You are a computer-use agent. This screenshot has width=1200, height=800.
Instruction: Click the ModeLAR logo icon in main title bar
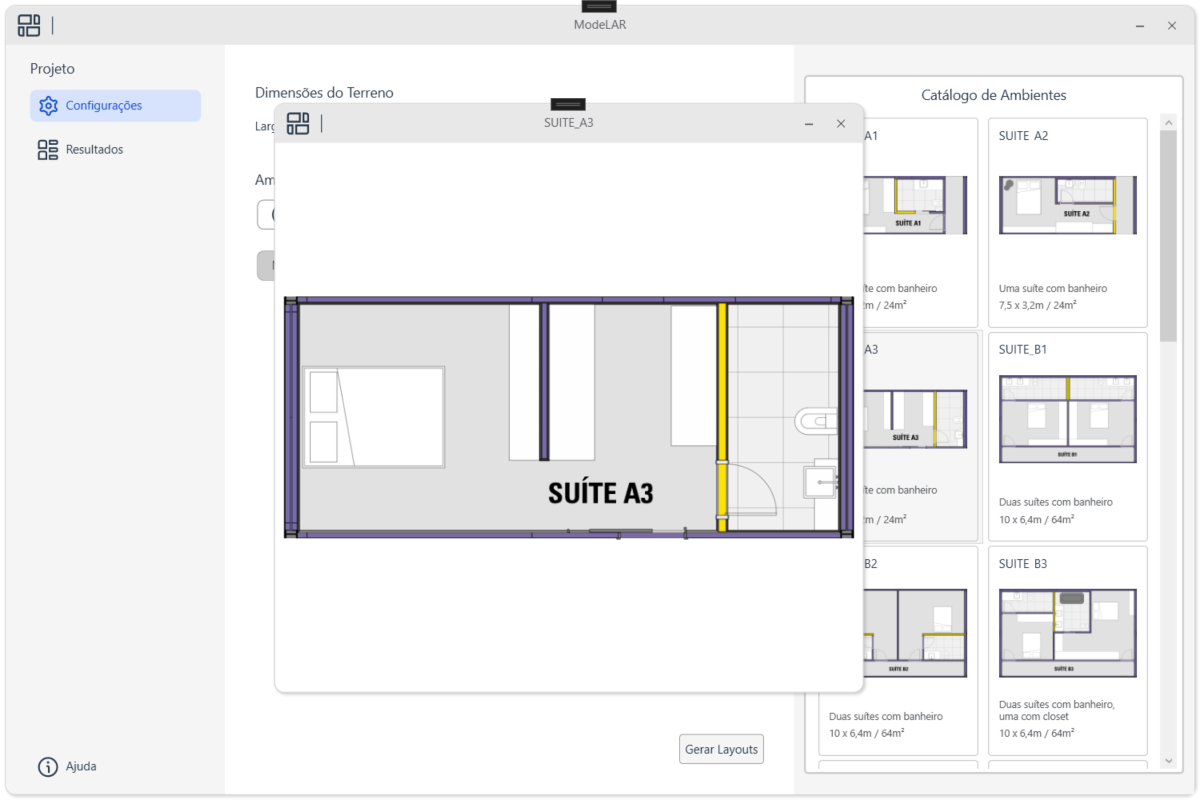pos(29,26)
